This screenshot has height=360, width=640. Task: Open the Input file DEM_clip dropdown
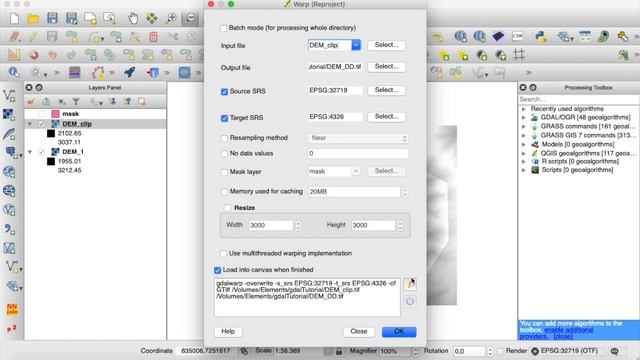tap(356, 45)
